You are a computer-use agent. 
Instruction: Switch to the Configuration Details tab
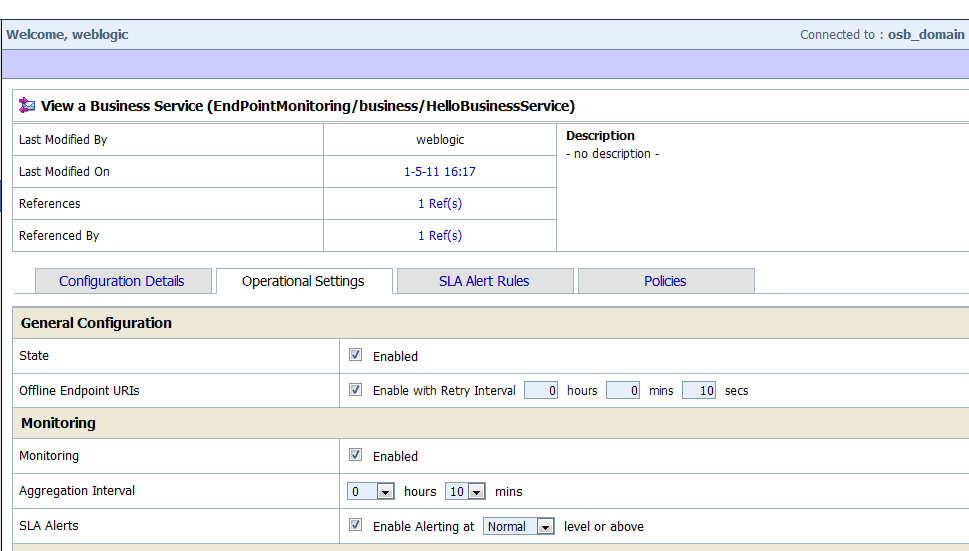point(122,281)
